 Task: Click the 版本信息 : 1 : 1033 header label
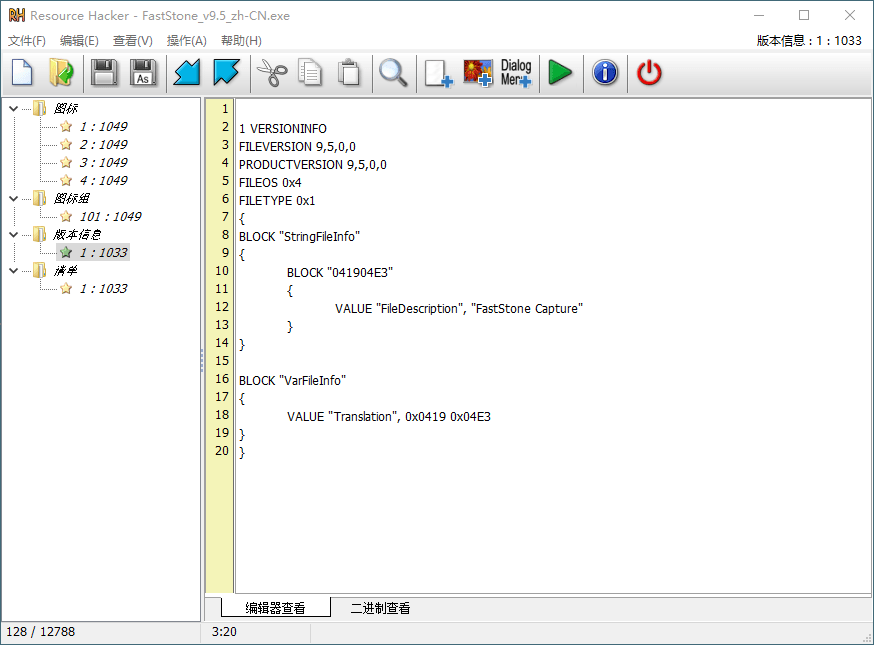point(809,41)
